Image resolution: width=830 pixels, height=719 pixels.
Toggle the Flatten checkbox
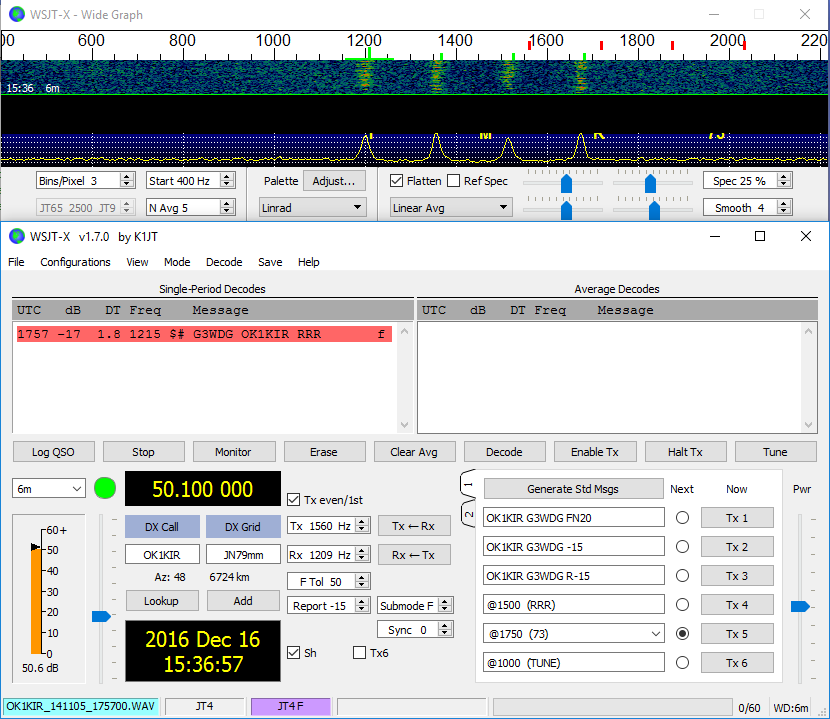pos(397,181)
